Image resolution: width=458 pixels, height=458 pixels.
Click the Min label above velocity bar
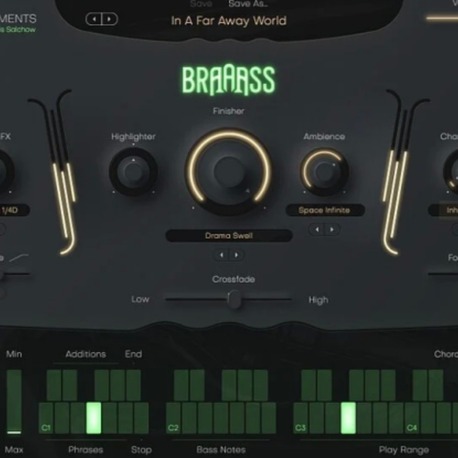click(14, 354)
